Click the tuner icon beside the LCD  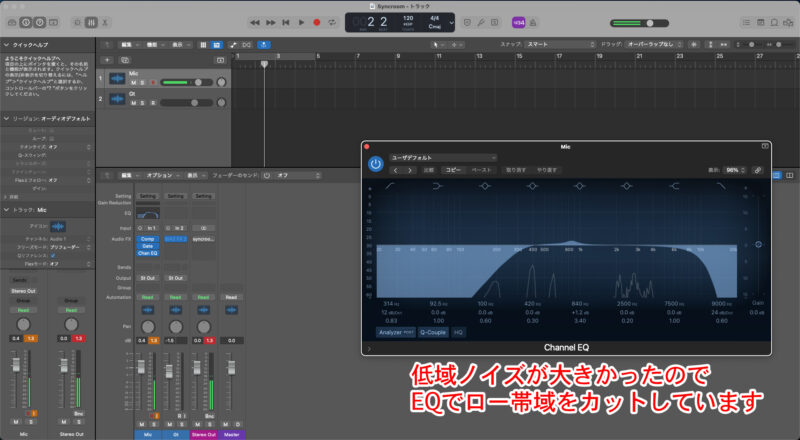[481, 22]
